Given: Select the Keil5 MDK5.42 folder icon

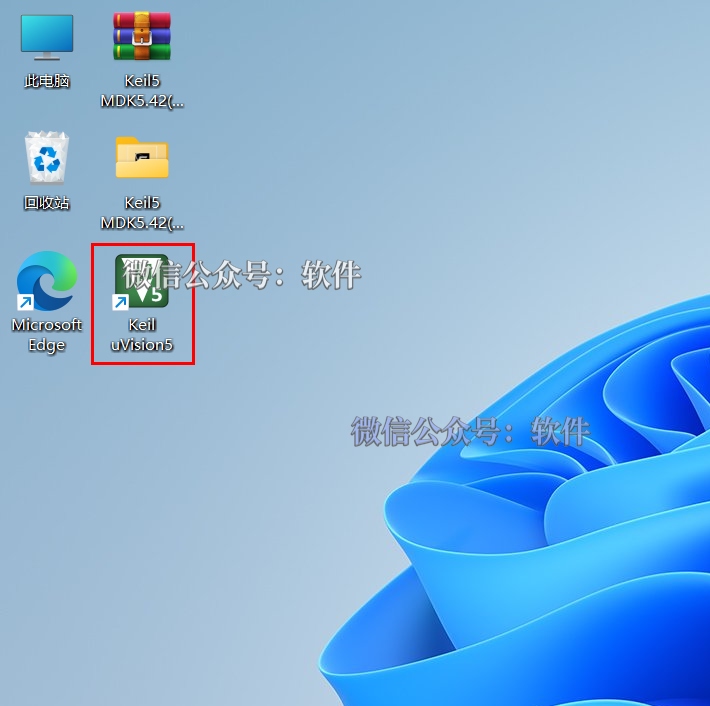Looking at the screenshot, I should coord(142,157).
